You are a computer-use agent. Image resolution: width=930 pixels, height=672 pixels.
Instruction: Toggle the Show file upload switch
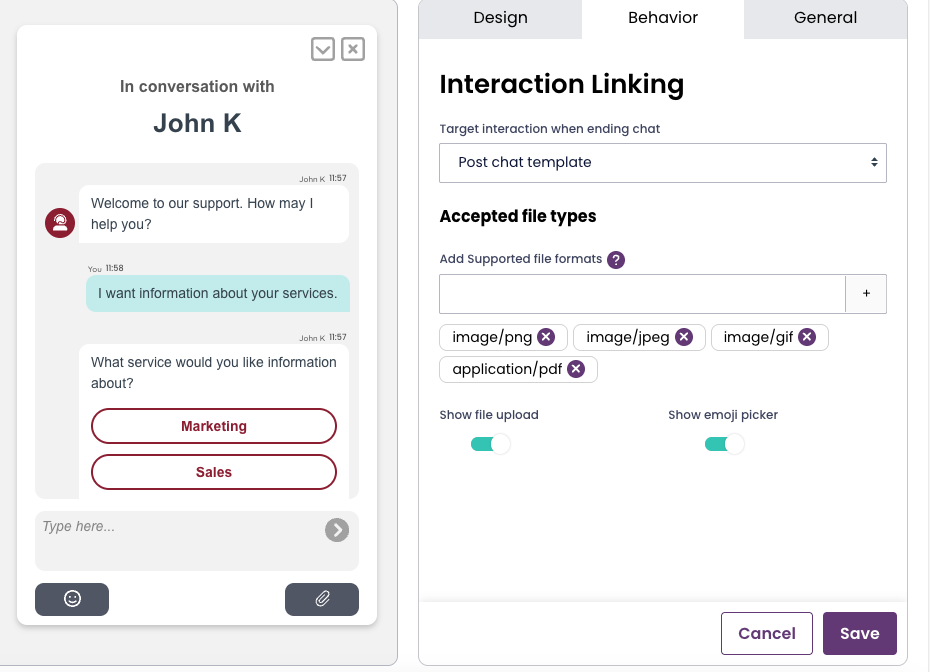point(490,444)
